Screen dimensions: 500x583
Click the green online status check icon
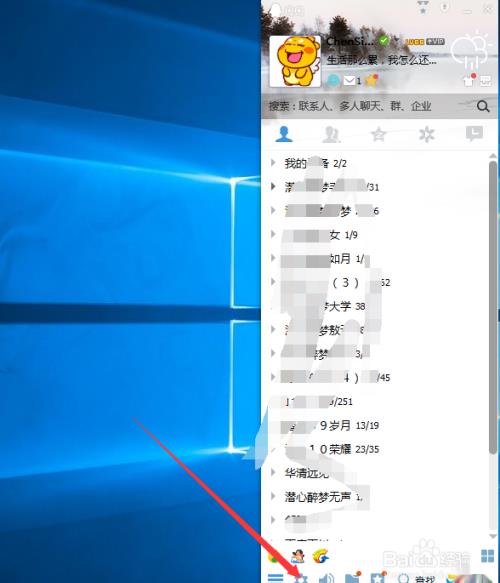tap(384, 40)
